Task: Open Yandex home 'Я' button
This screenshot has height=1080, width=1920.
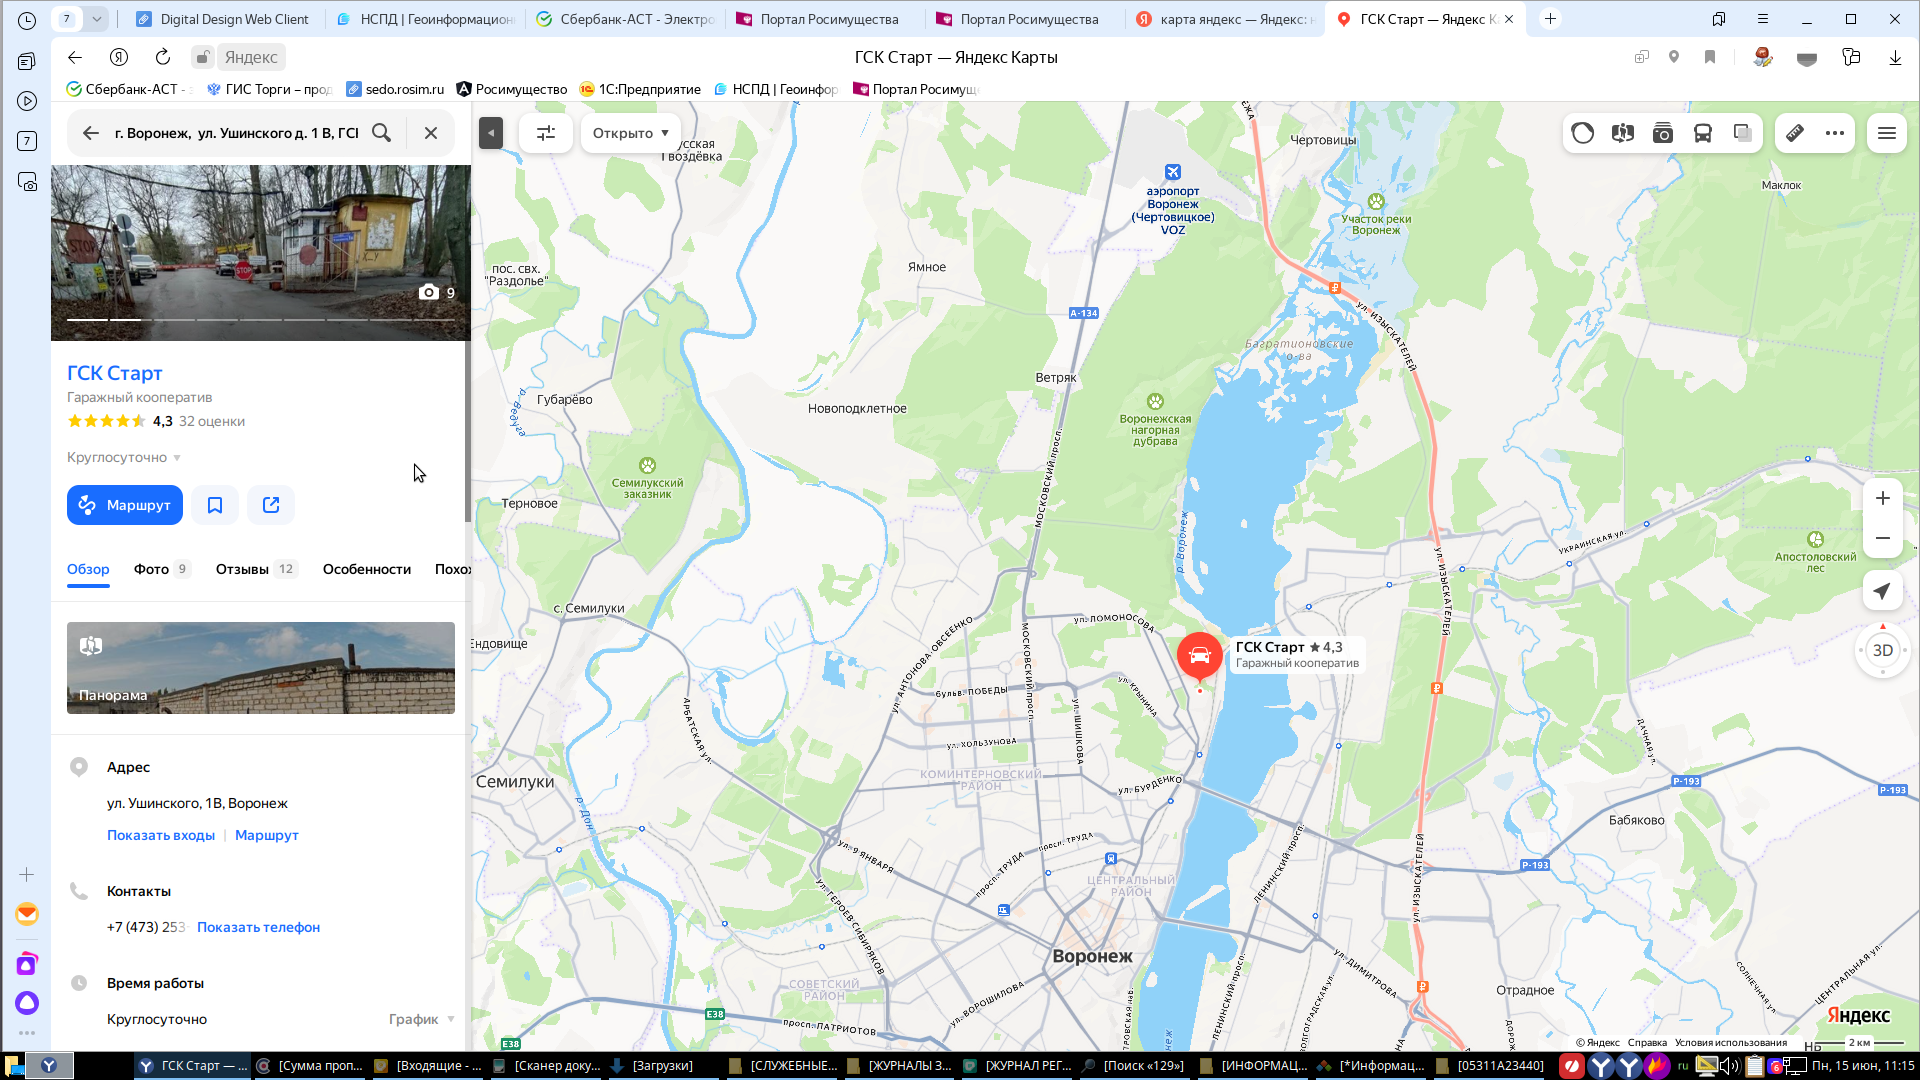Action: tap(119, 57)
